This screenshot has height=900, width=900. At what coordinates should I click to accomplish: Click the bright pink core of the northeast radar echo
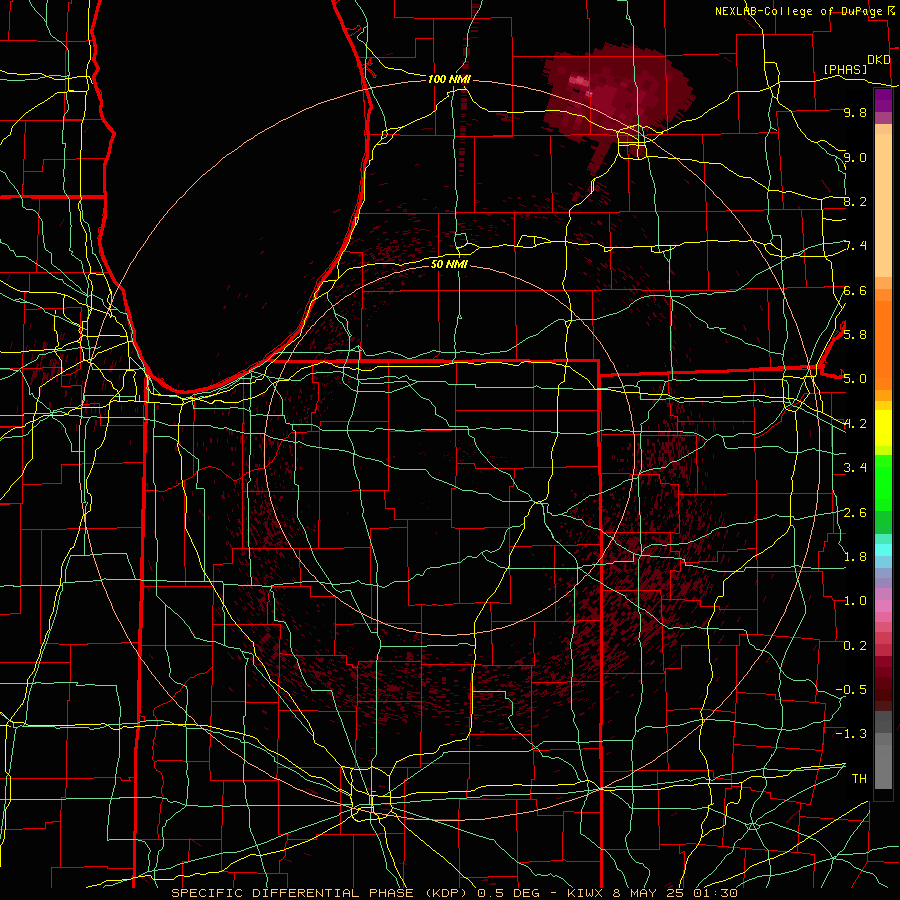tap(579, 83)
